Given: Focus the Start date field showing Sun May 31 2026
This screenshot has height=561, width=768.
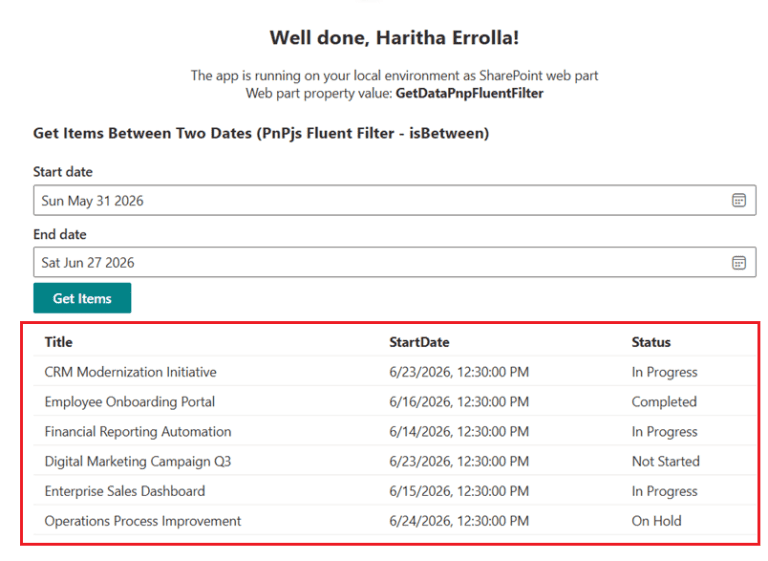Looking at the screenshot, I should (x=395, y=200).
